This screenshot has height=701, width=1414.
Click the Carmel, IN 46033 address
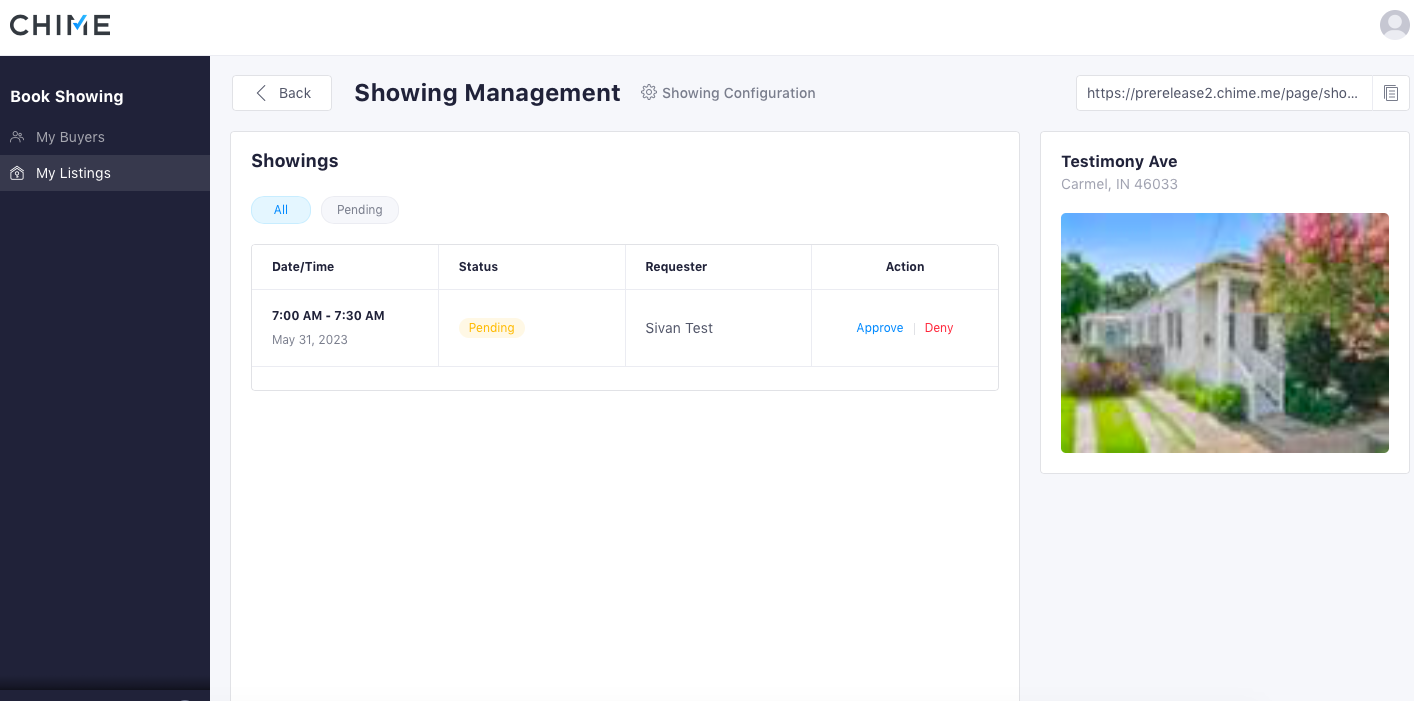point(1119,184)
